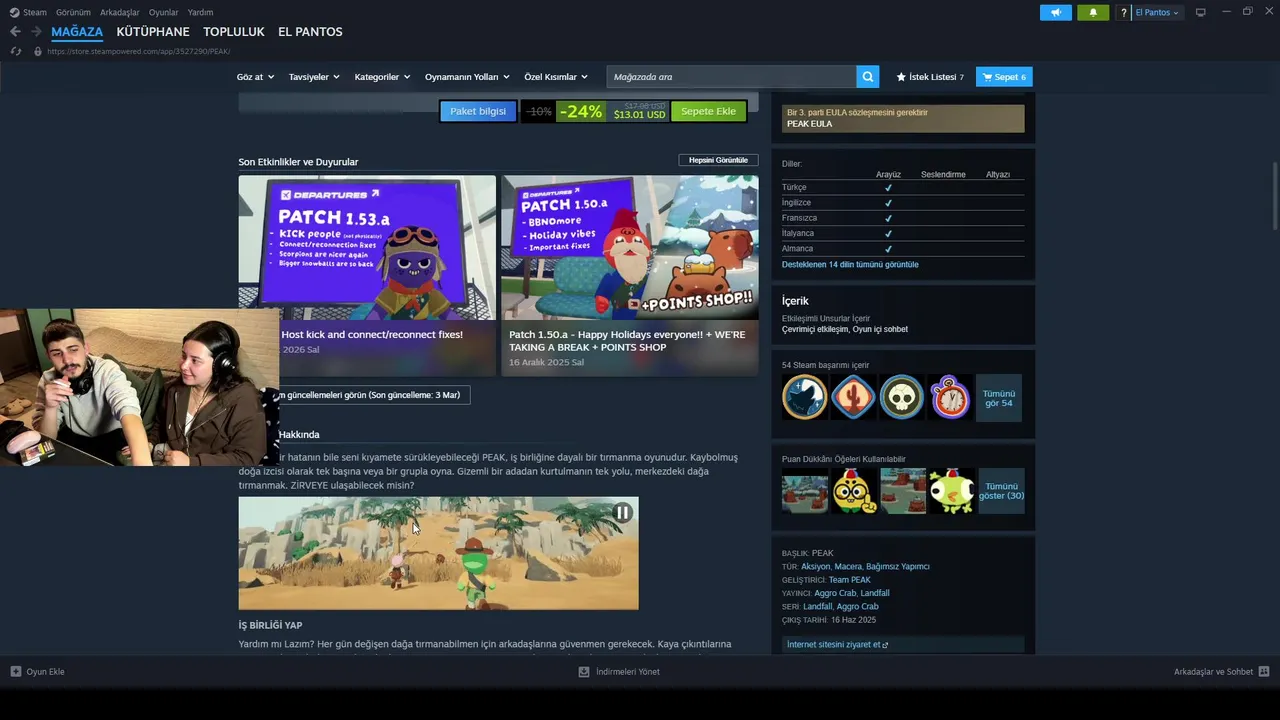Click the Host kick and connect/reconnect fixes title
This screenshot has width=1280, height=720.
pyautogui.click(x=372, y=335)
